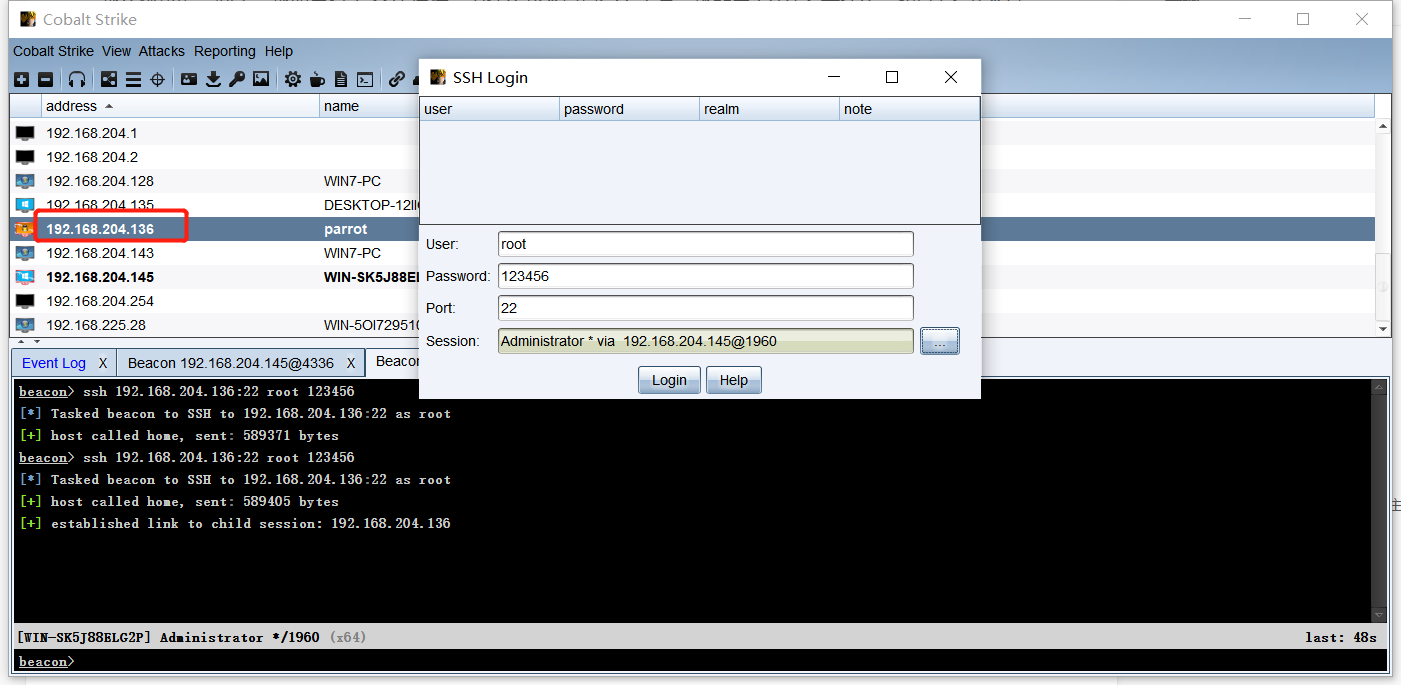The width and height of the screenshot is (1401, 685).
Task: Open the Reporting menu
Action: pos(225,51)
